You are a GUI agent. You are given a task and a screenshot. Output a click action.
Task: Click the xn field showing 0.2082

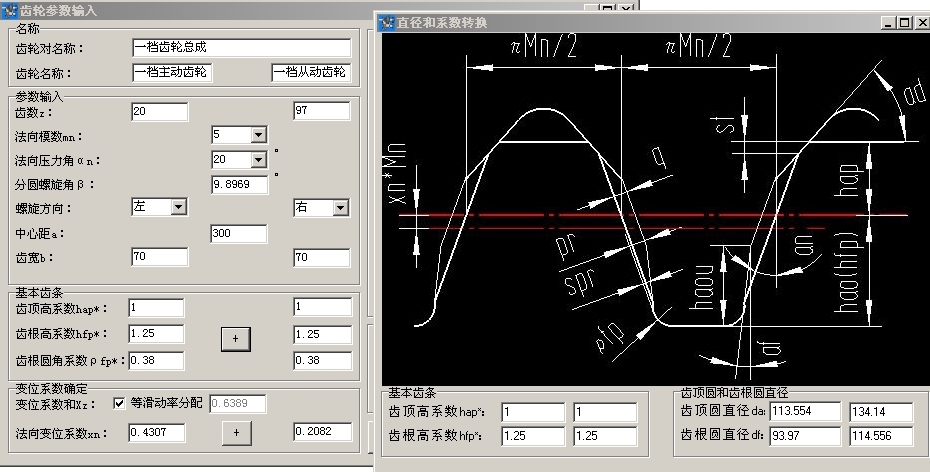pos(323,432)
